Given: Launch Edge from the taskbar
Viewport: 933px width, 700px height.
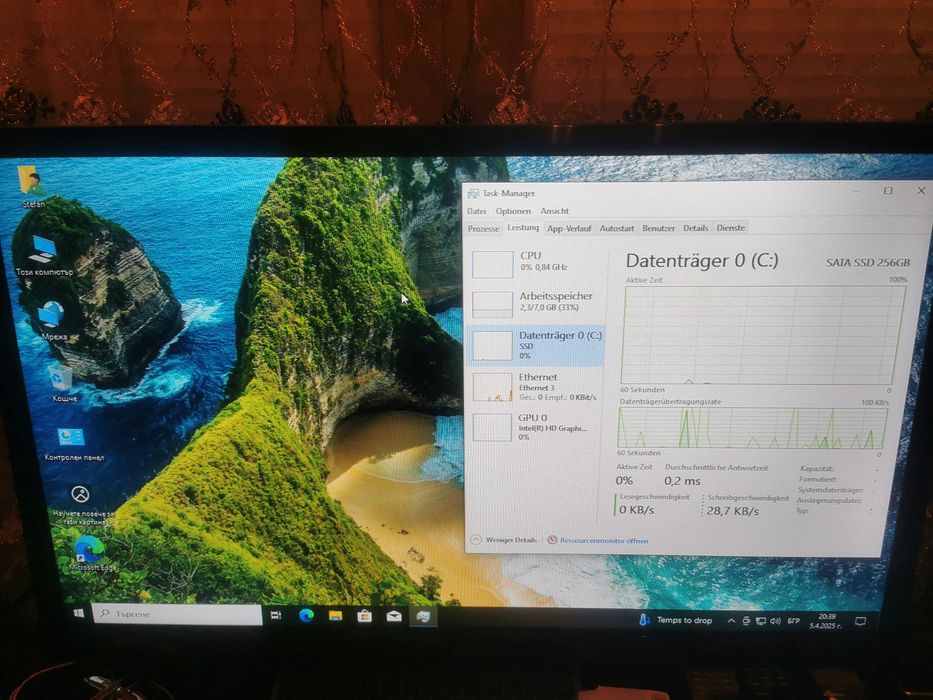Looking at the screenshot, I should pos(306,615).
